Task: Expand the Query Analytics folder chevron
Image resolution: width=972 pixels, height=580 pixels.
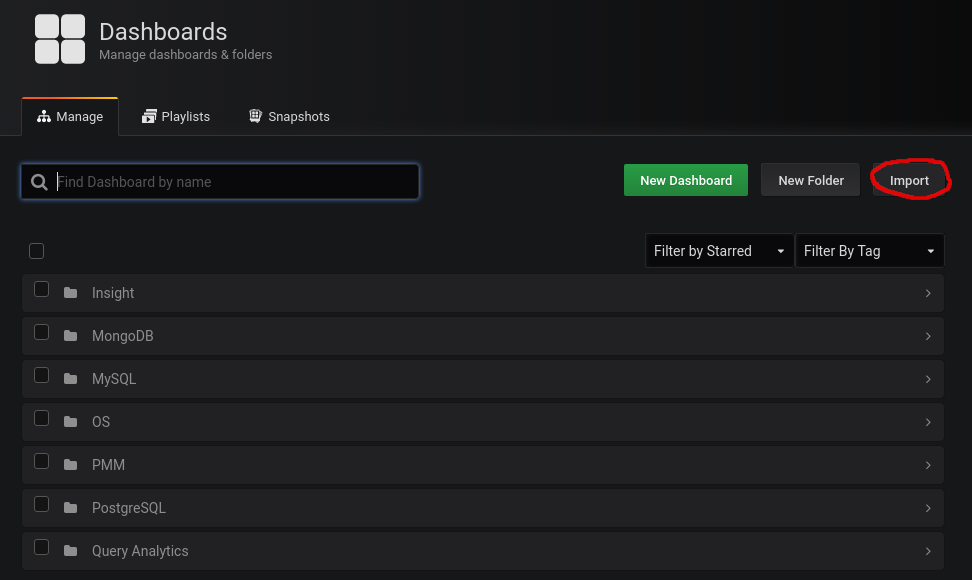Action: tap(928, 551)
